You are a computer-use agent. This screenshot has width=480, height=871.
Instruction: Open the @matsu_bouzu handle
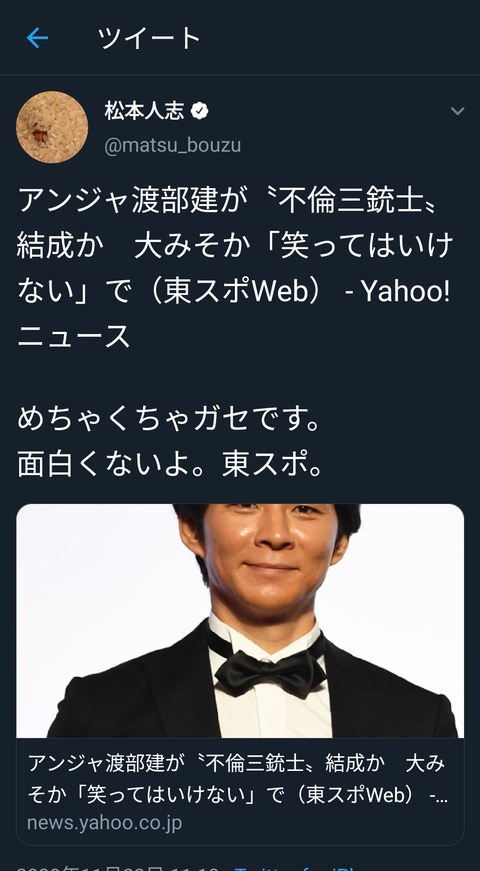pos(172,146)
